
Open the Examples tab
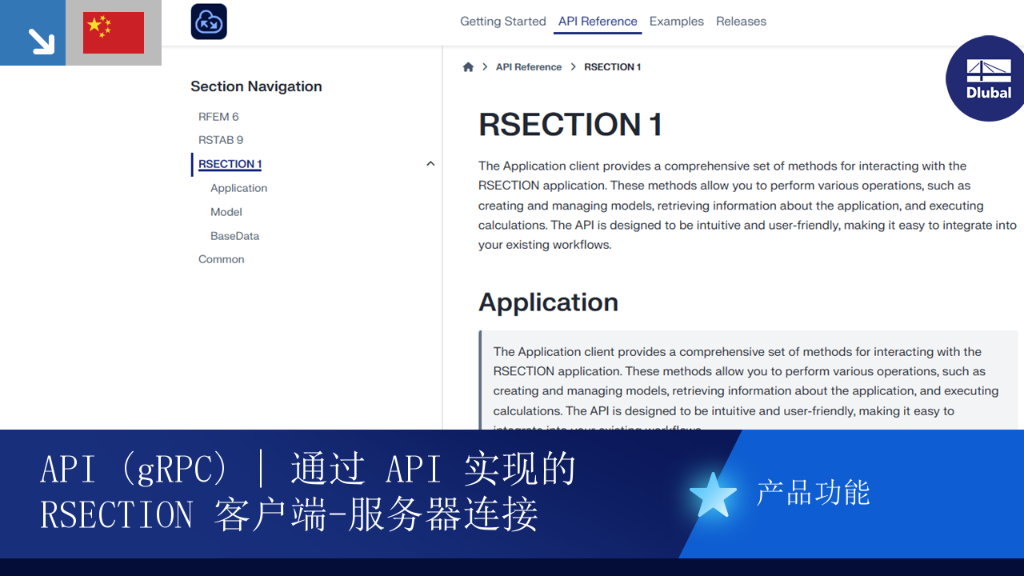pyautogui.click(x=677, y=21)
